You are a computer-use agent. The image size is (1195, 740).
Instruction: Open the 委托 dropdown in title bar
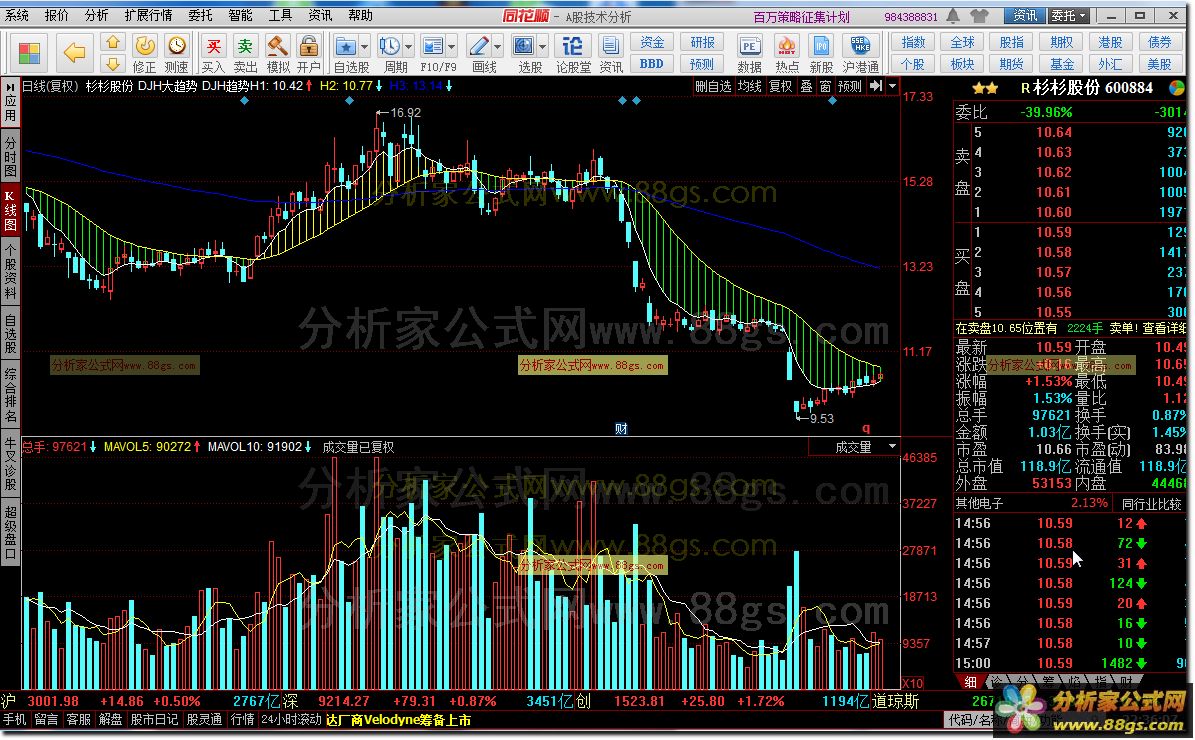[1068, 15]
